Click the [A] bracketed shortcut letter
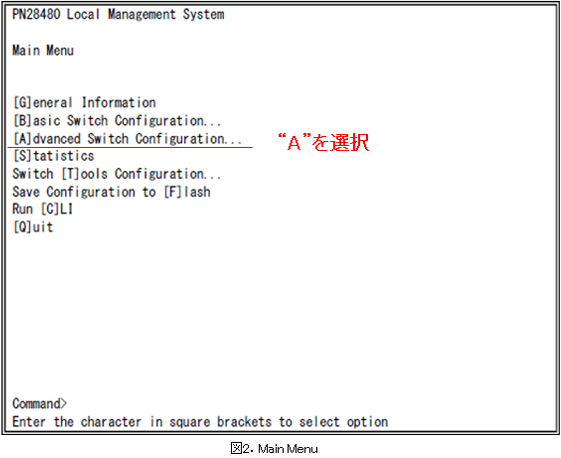The height and width of the screenshot is (458, 561). click(x=23, y=138)
